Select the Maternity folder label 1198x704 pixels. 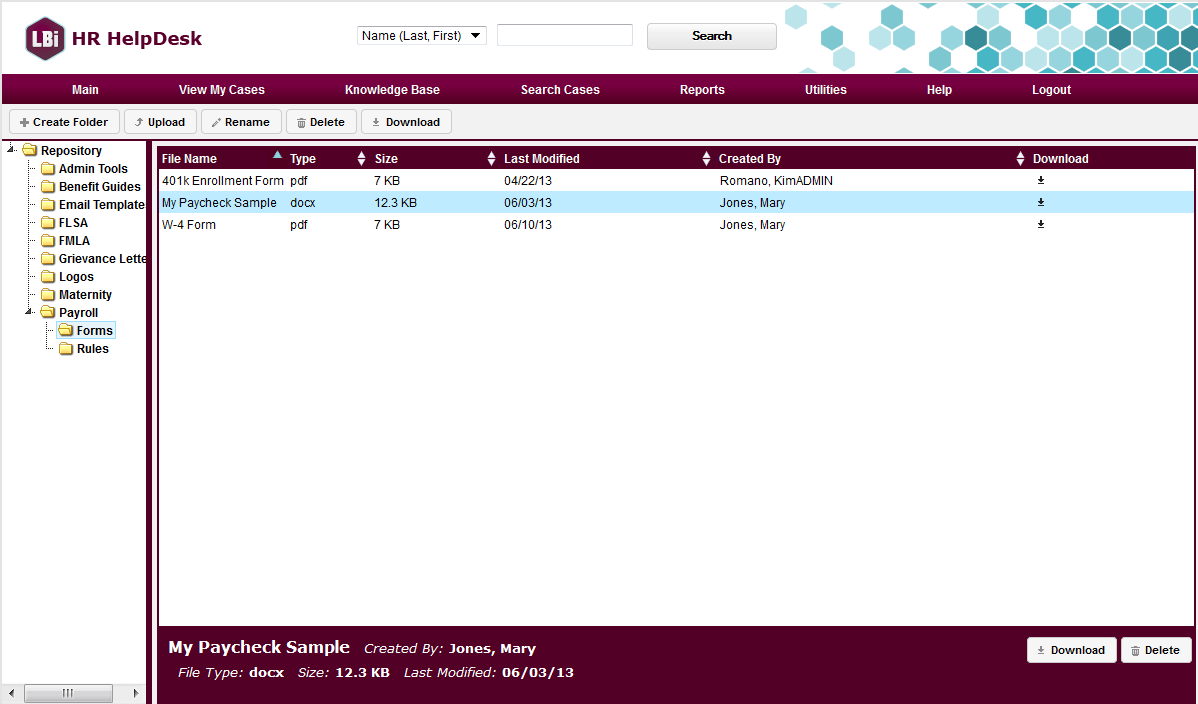tap(86, 294)
